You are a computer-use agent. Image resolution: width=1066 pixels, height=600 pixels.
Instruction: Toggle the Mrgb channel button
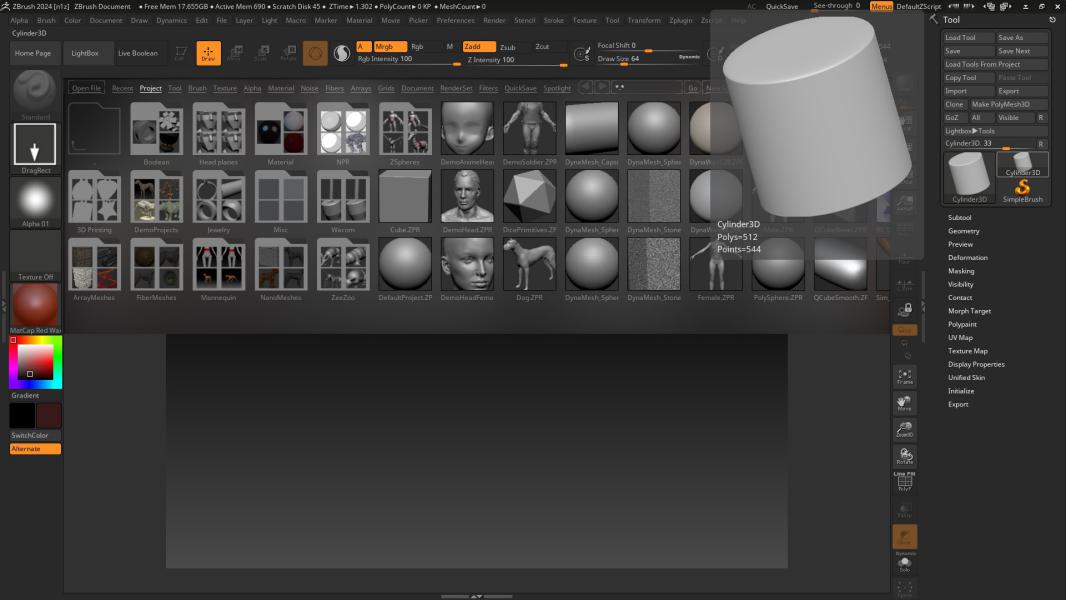(x=390, y=46)
